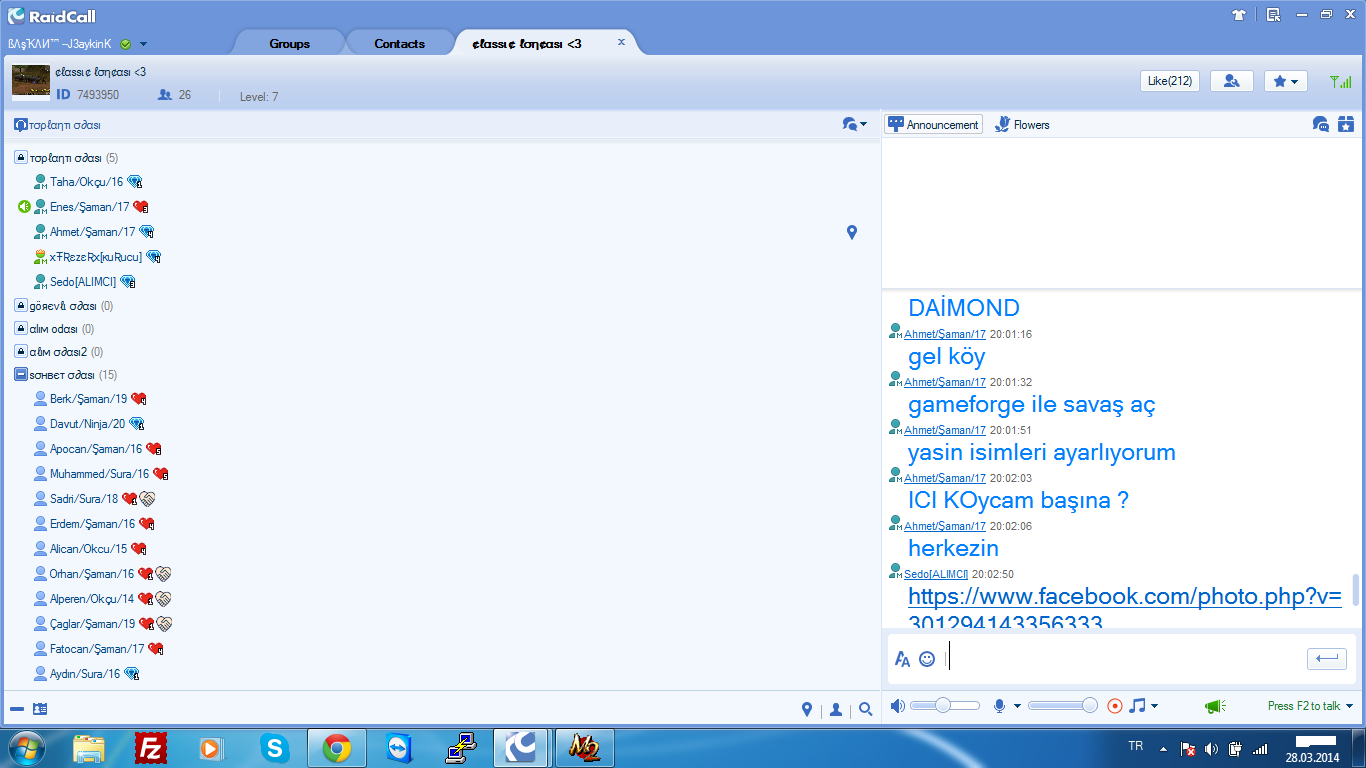Click Ahmet/Şaman/17 sender name at 20:02:06
This screenshot has width=1366, height=768.
[945, 526]
